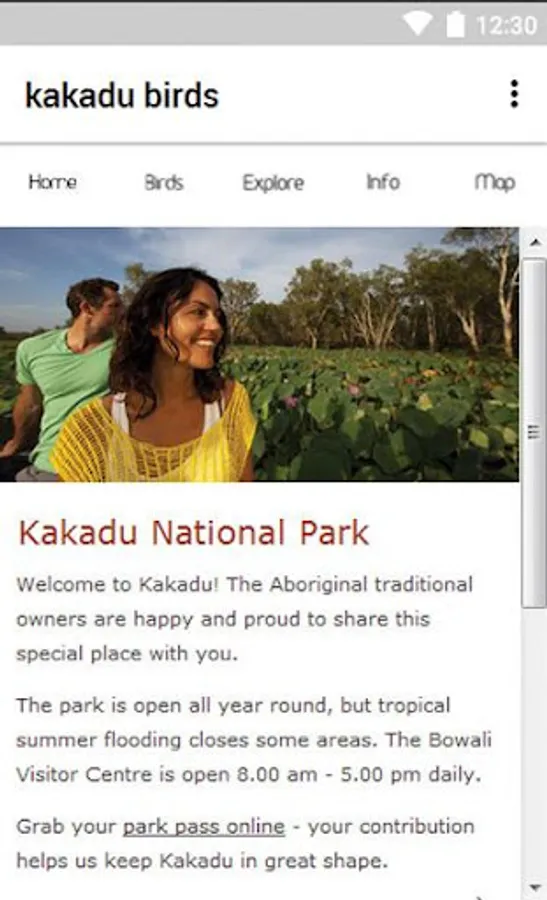Click the kakadu birds app title
This screenshot has width=547, height=900.
(x=122, y=95)
